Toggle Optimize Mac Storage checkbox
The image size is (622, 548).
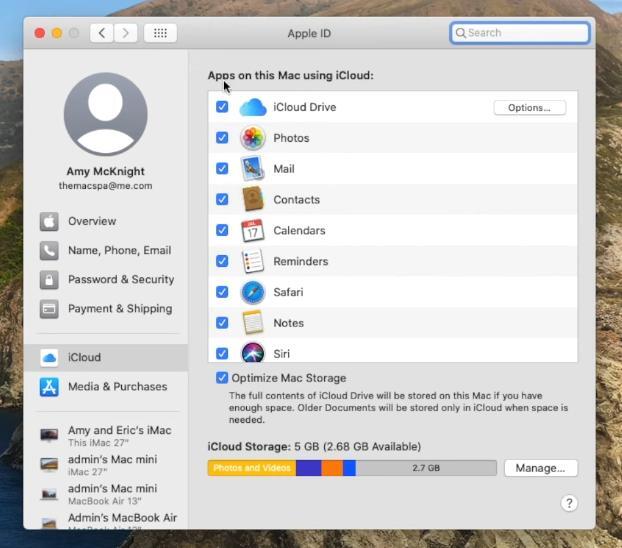pos(222,378)
